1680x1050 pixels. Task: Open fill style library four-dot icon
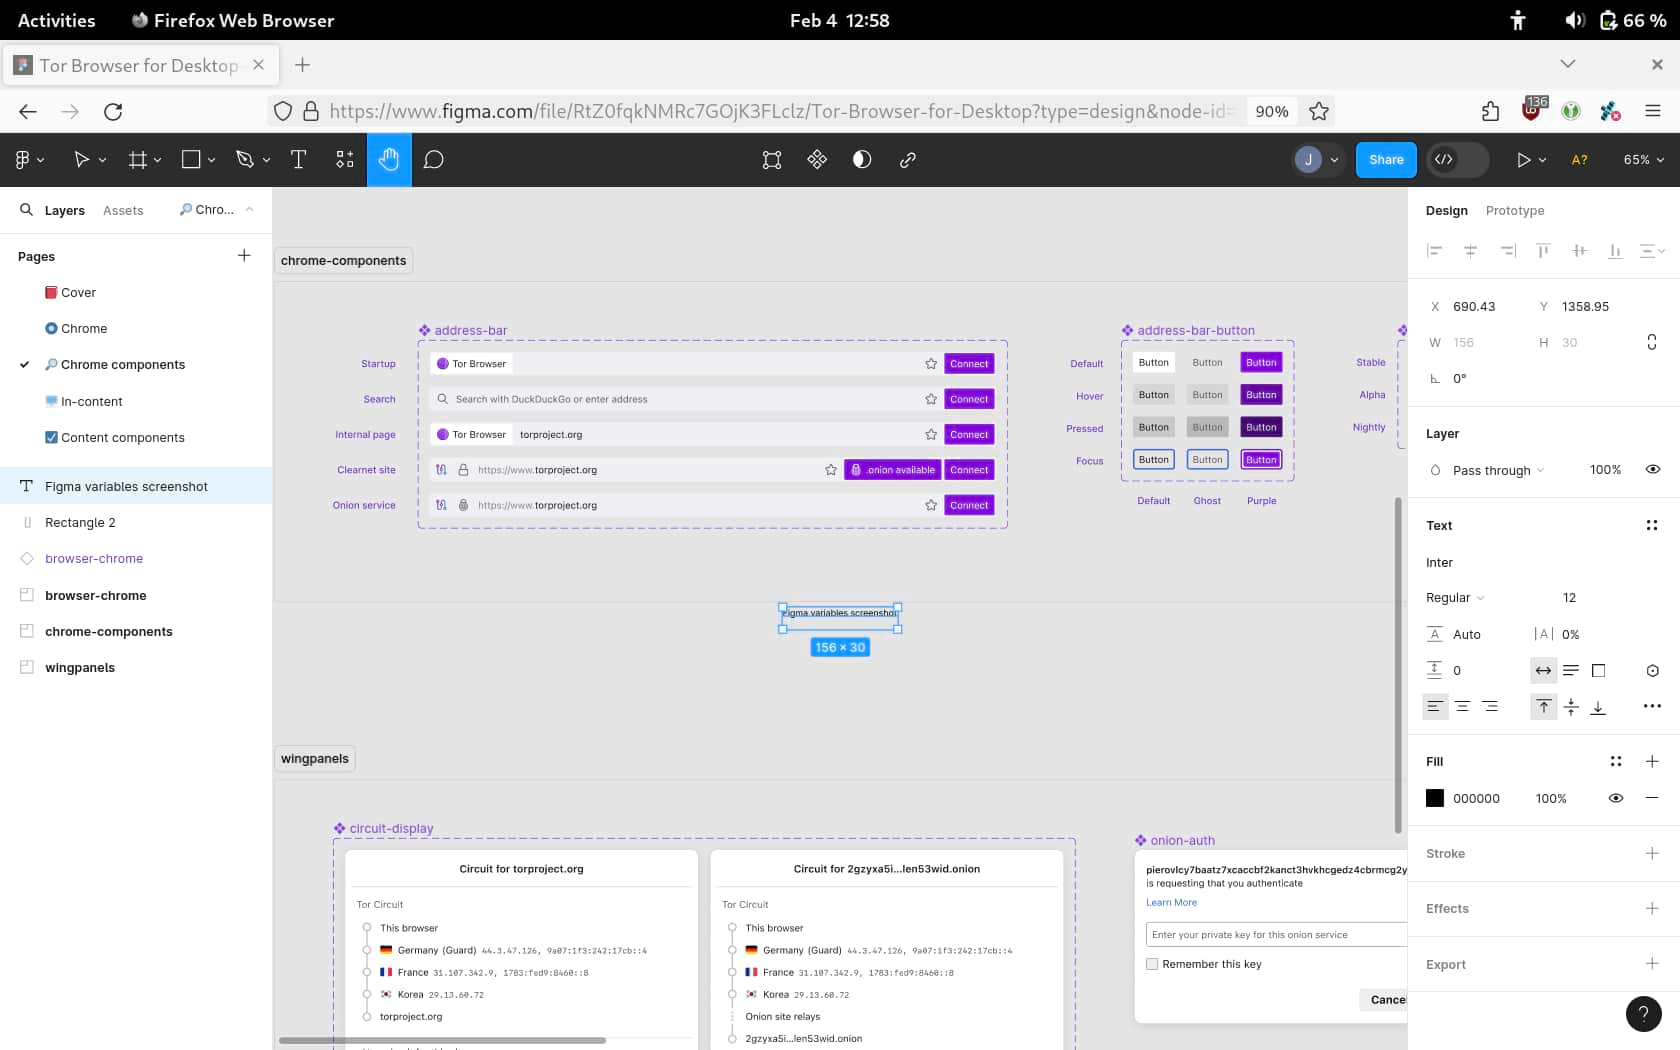[x=1616, y=762]
